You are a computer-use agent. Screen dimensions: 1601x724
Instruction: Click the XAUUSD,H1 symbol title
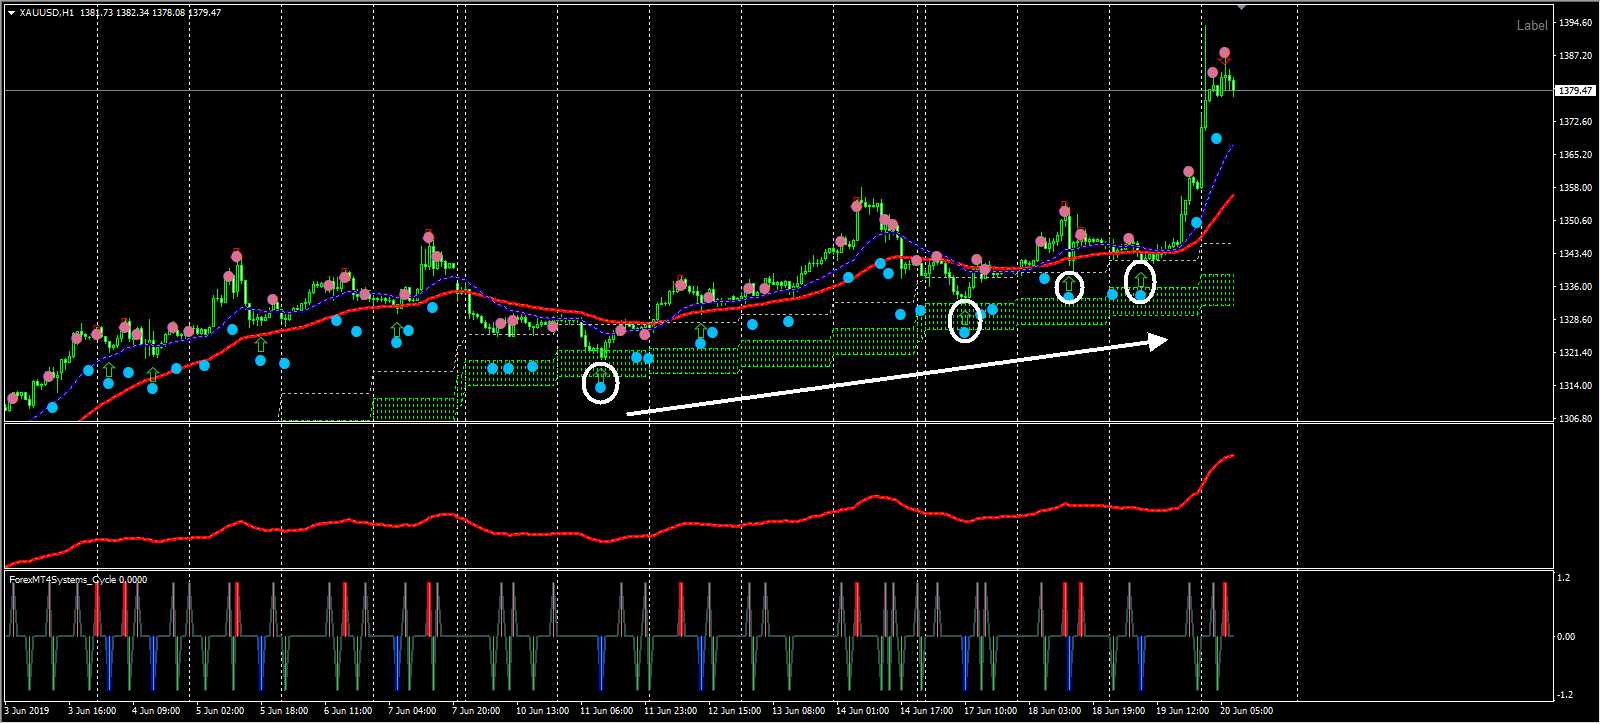click(47, 13)
